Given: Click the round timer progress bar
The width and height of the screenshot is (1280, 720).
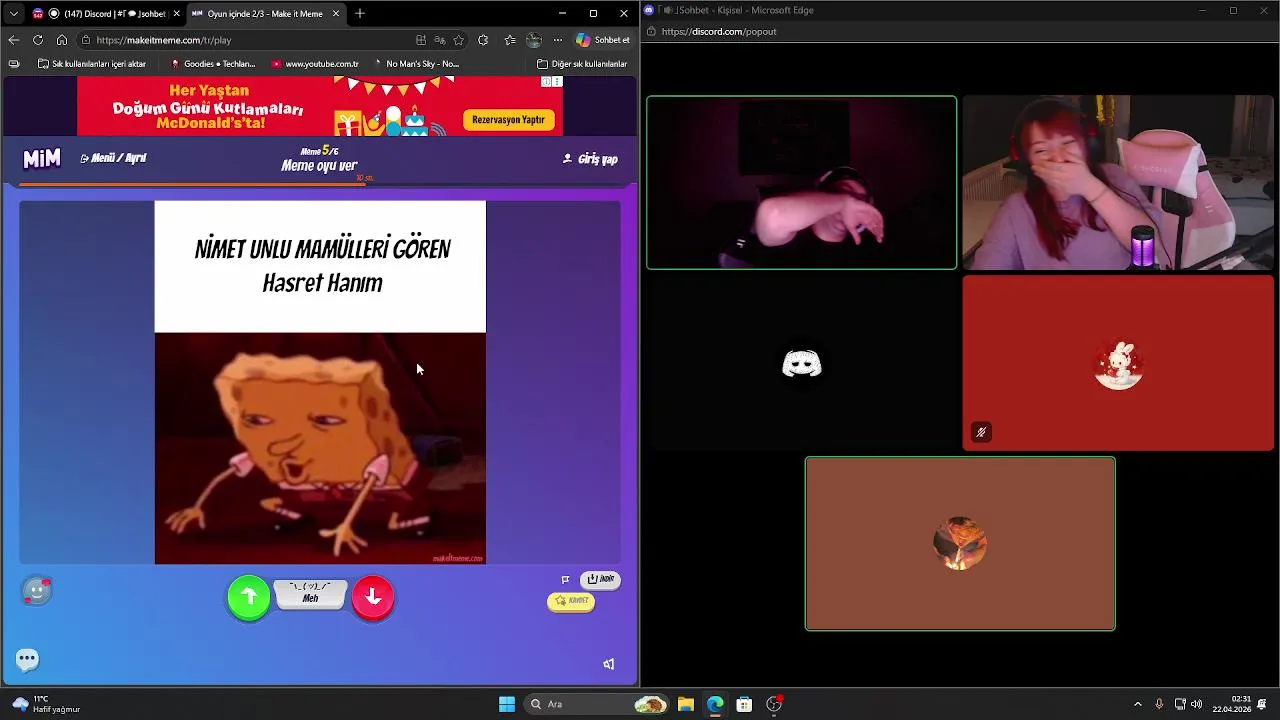Looking at the screenshot, I should (320, 184).
